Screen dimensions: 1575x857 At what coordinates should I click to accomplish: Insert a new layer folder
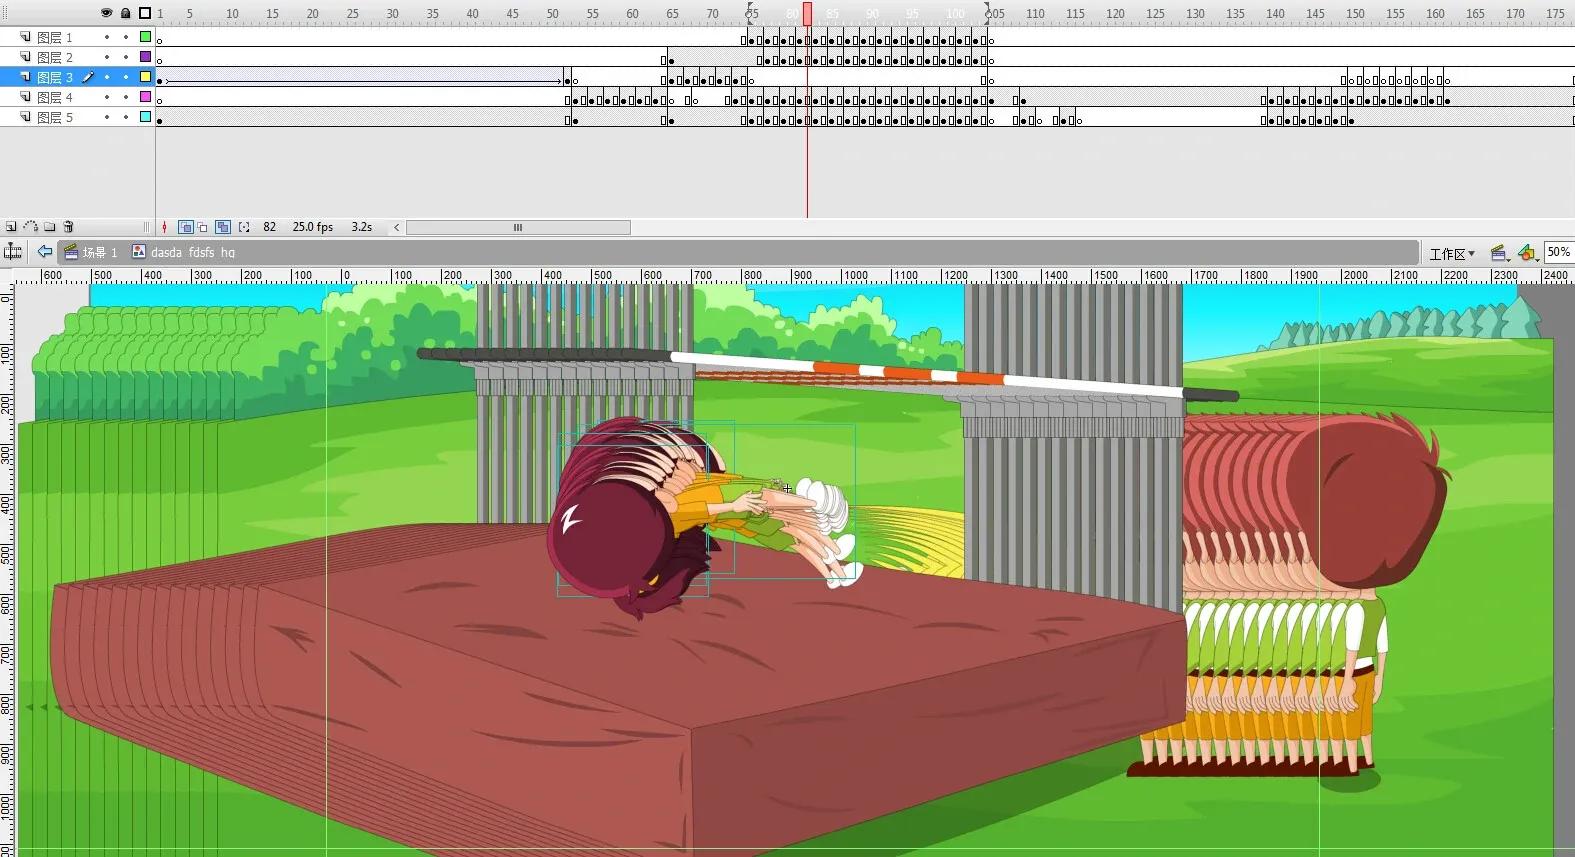click(x=50, y=227)
